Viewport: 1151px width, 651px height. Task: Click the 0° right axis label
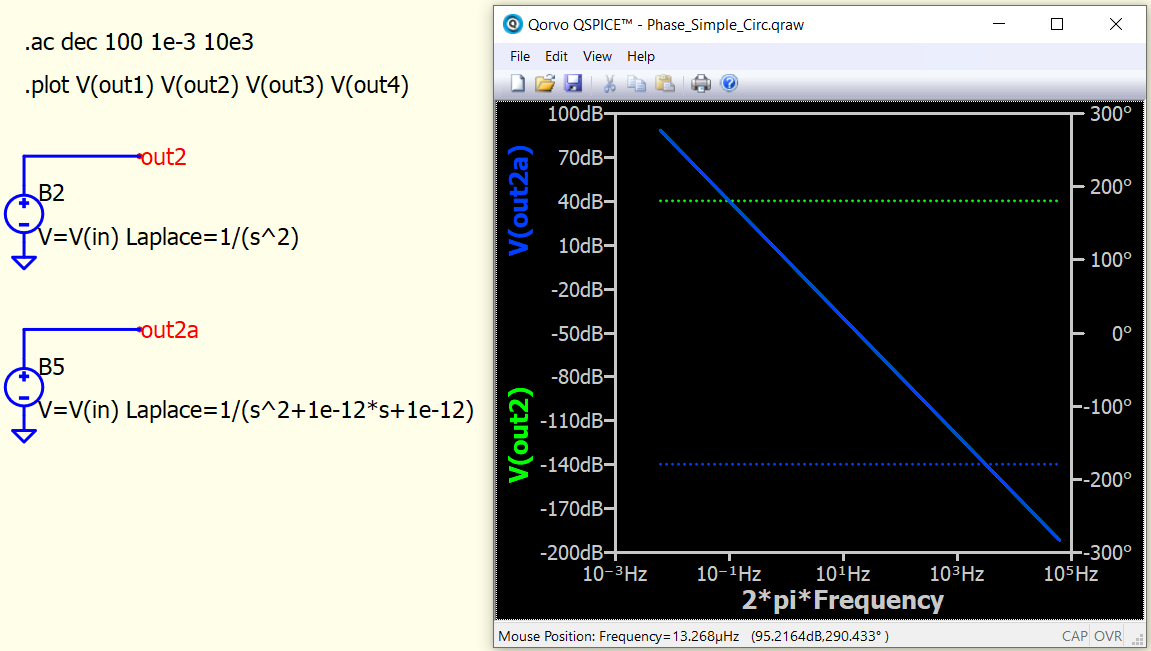click(x=1121, y=334)
